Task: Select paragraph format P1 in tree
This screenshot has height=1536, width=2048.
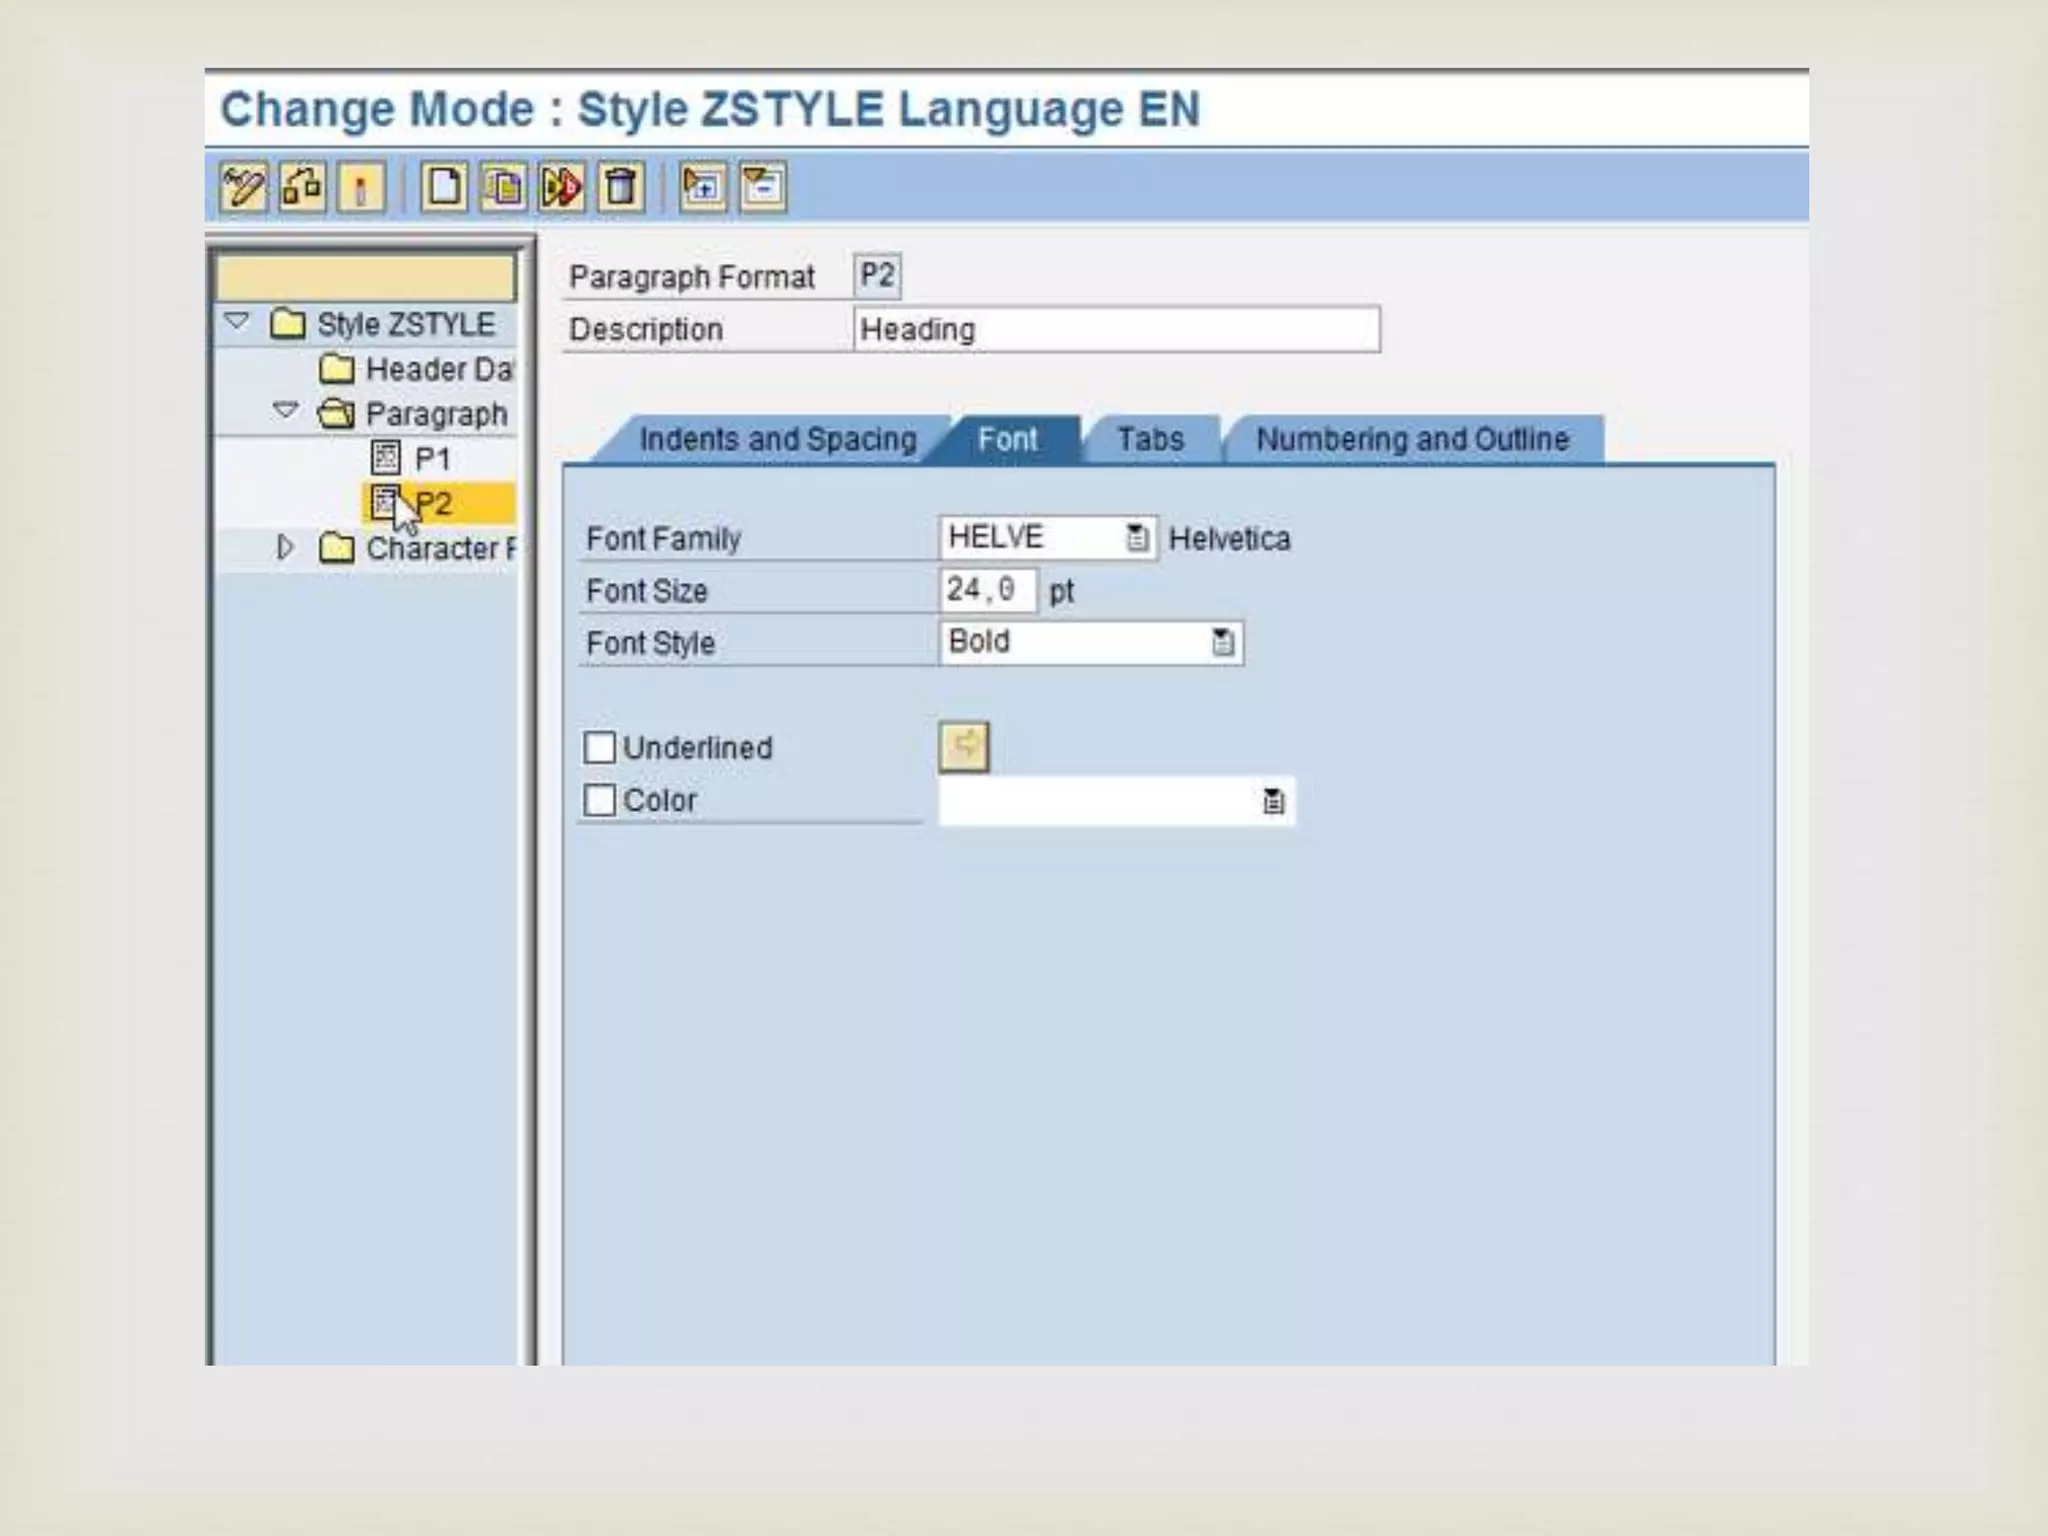Action: tap(431, 459)
